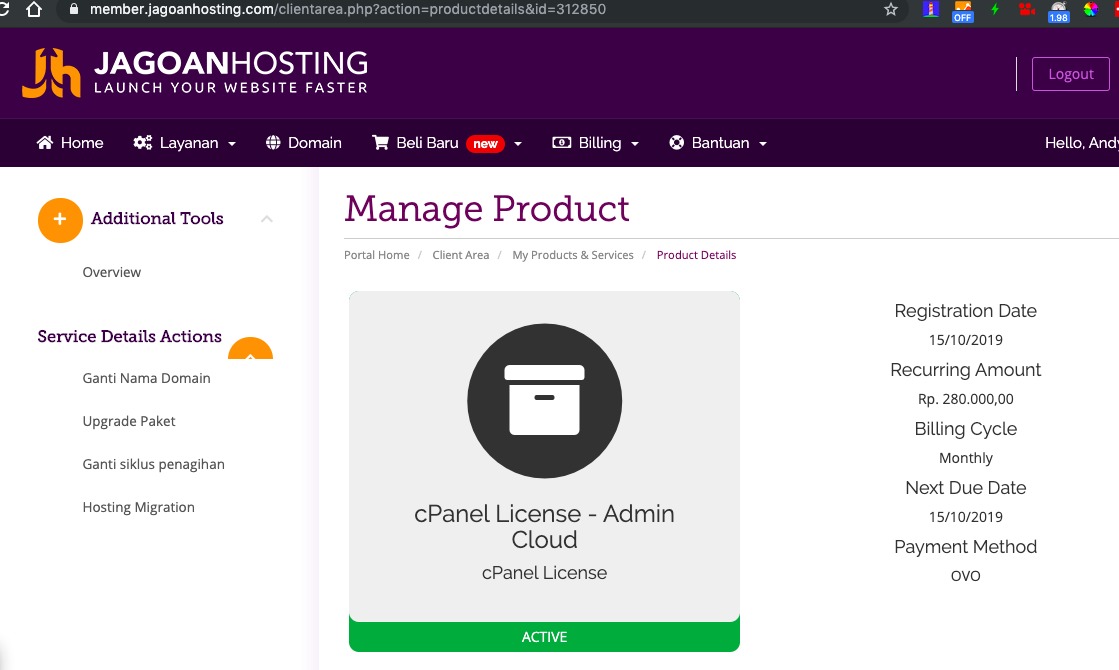Collapse the Additional Tools panel chevron
The image size is (1119, 670).
[267, 219]
